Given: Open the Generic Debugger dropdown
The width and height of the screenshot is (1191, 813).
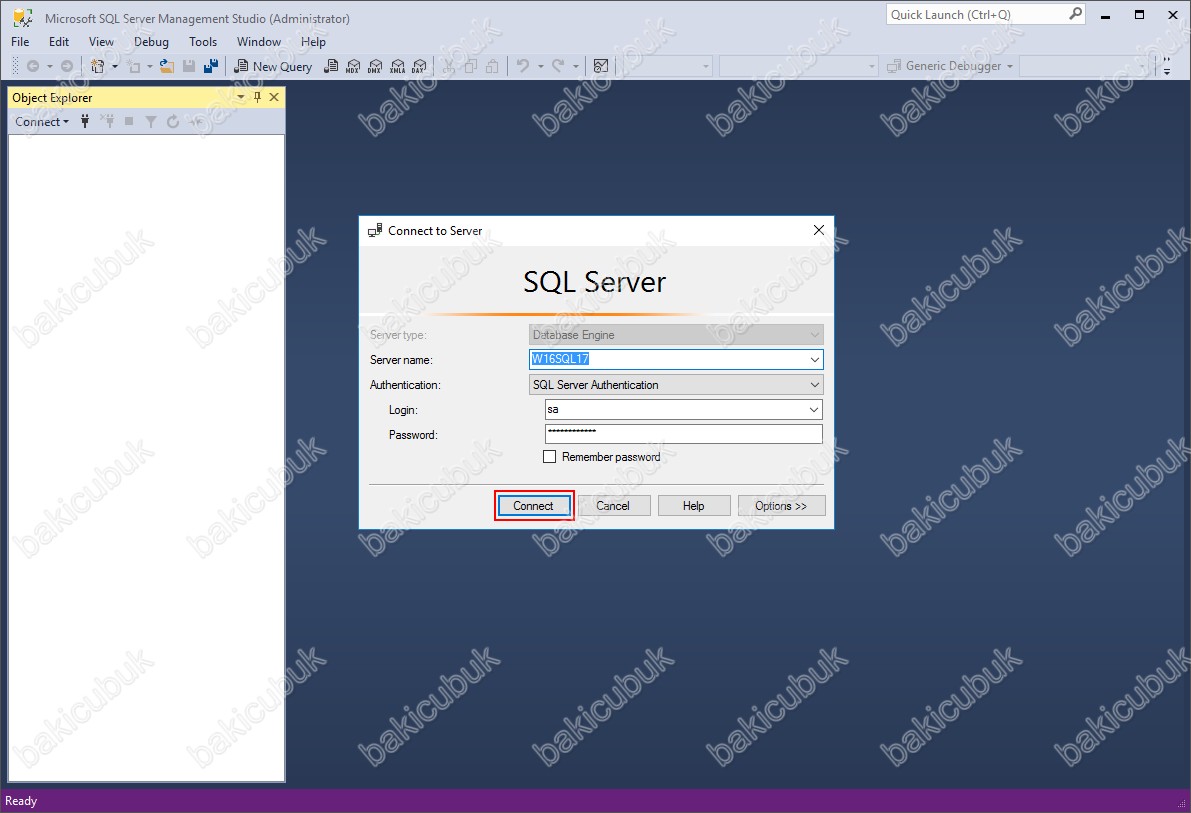Looking at the screenshot, I should [1009, 66].
